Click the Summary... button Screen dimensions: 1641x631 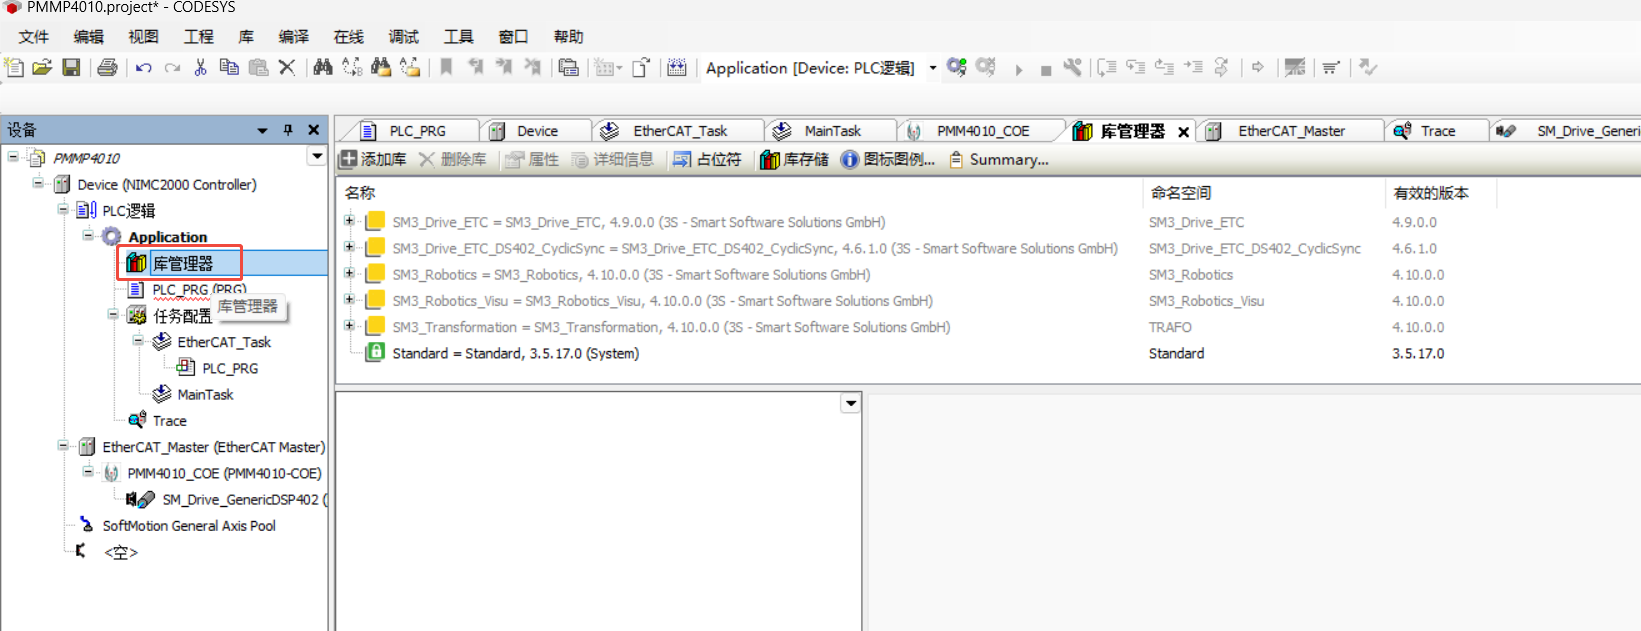(x=998, y=160)
